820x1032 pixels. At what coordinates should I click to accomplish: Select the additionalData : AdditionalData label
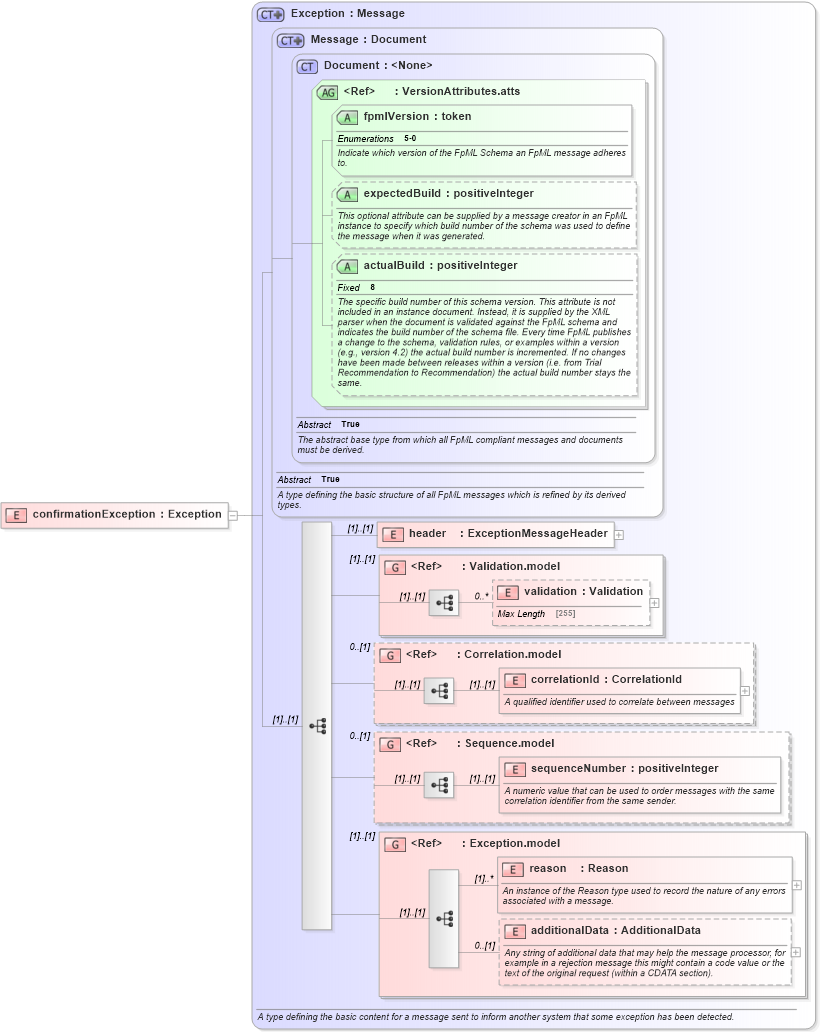615,930
